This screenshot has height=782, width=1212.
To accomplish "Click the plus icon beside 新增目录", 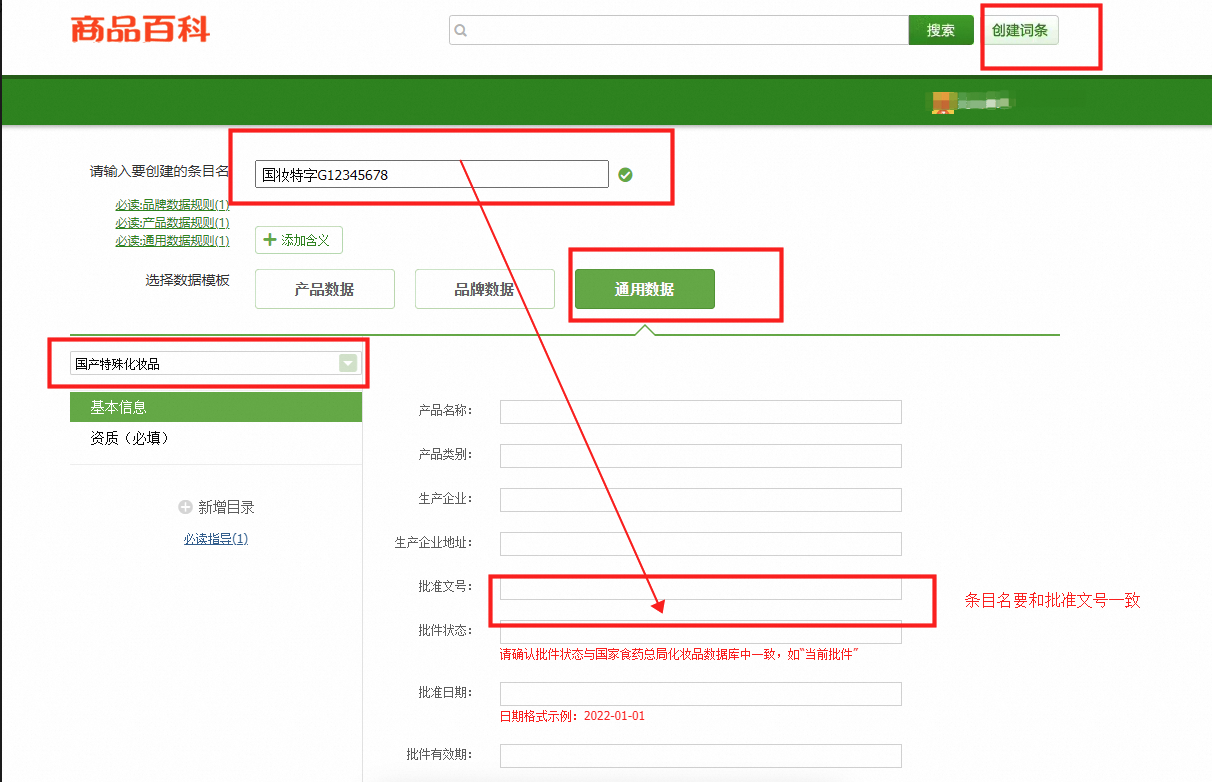I will click(185, 507).
